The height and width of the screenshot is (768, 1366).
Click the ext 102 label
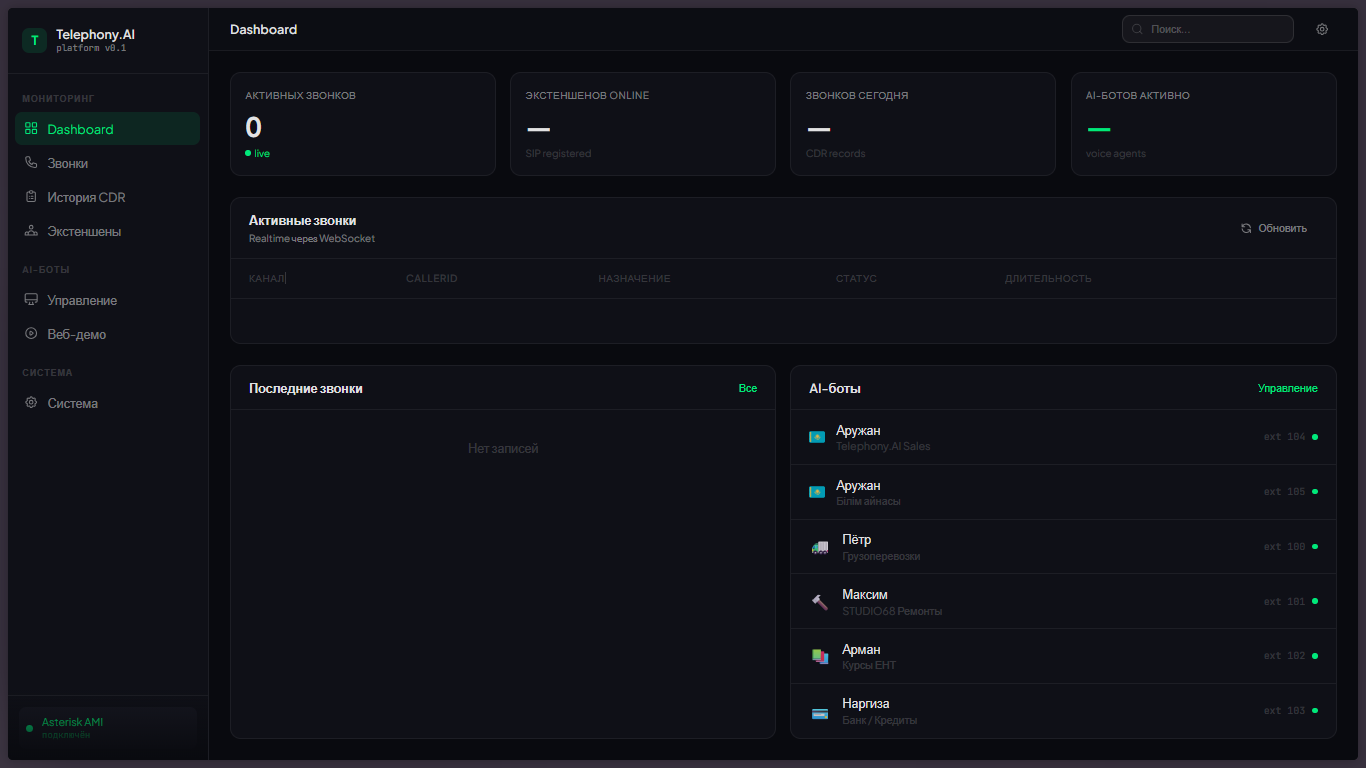pos(1285,656)
